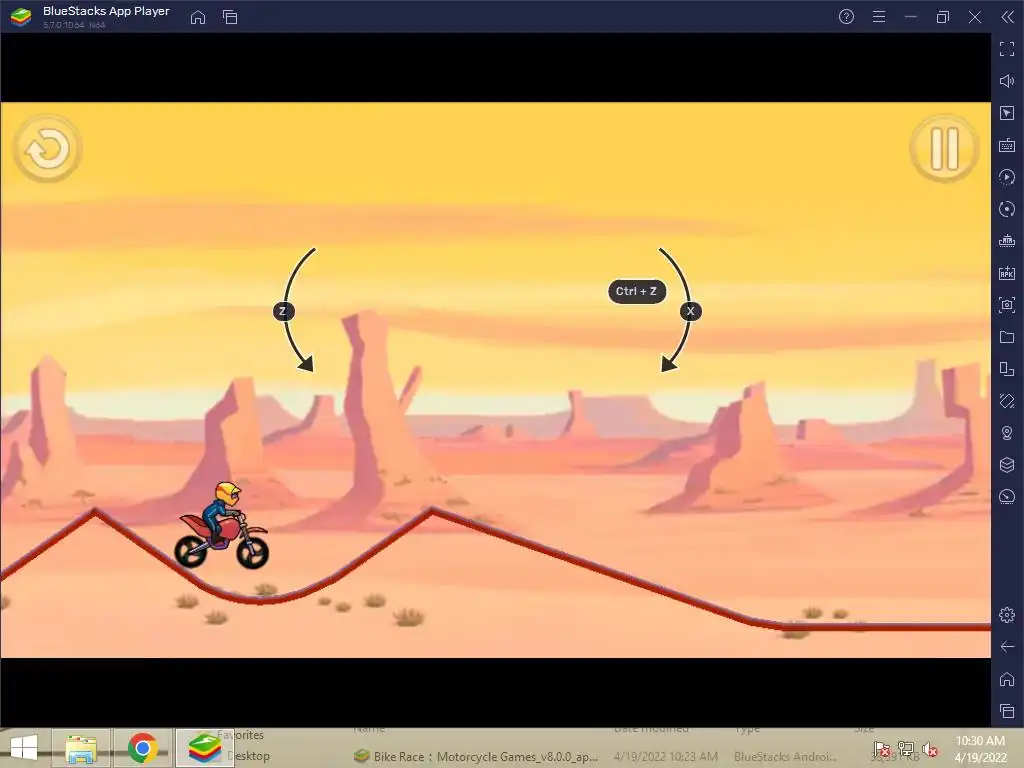Screen dimensions: 1024x768
Task: Open the multi-instance tabs icon in the title bar
Action: [x=230, y=17]
